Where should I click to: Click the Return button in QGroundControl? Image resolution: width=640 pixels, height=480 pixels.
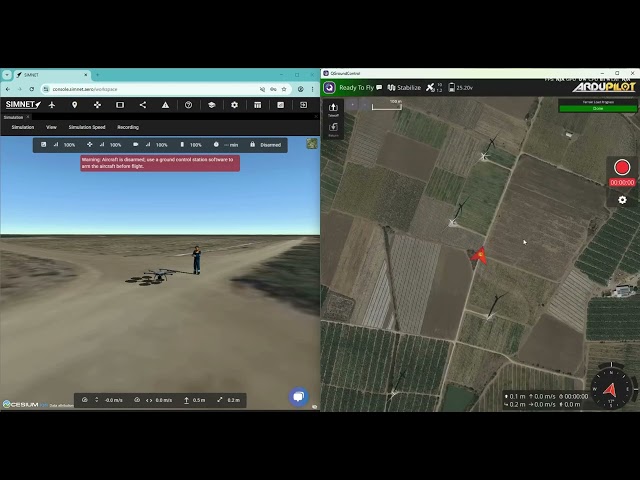pos(333,130)
